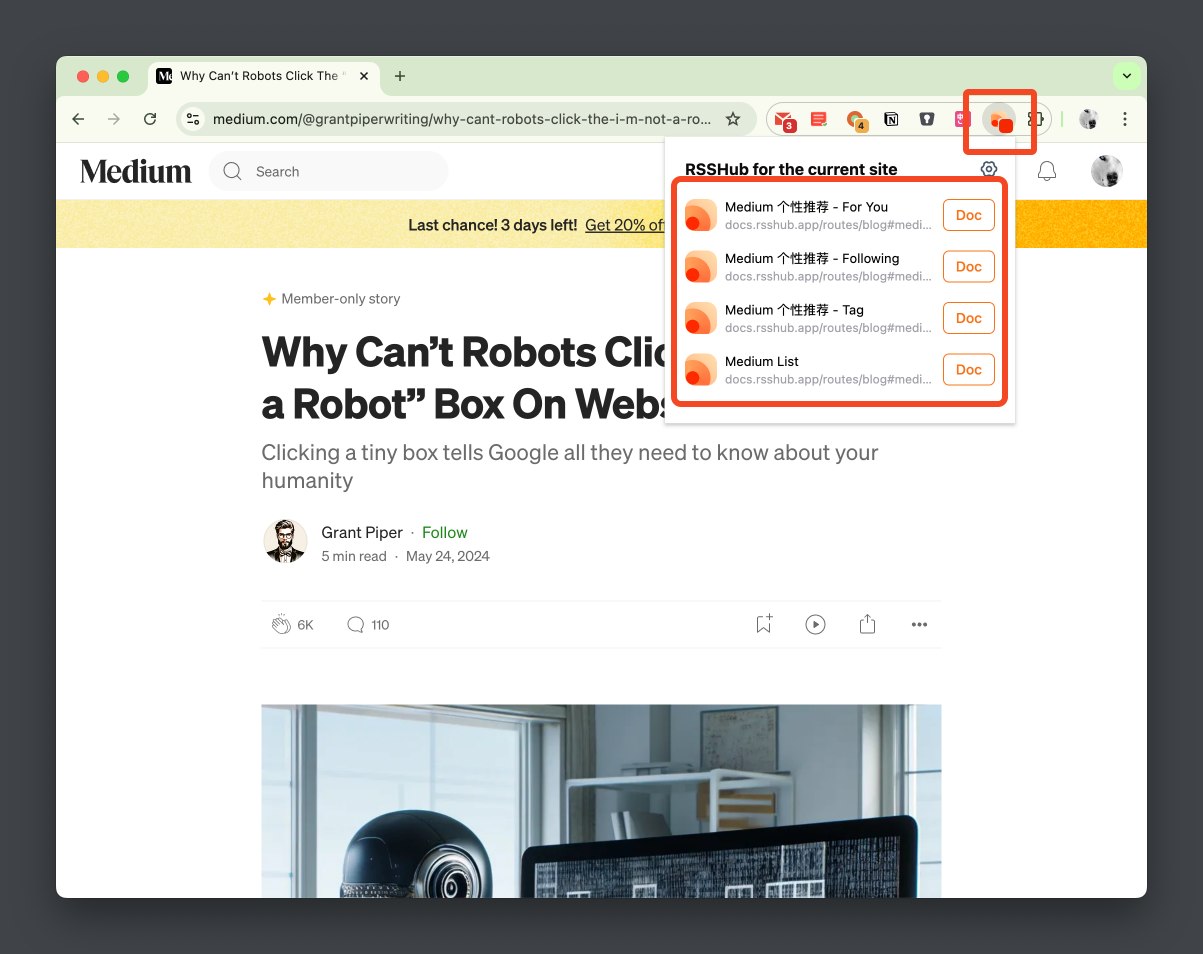This screenshot has height=954, width=1203.
Task: Close the Medium article tab
Action: [x=364, y=76]
